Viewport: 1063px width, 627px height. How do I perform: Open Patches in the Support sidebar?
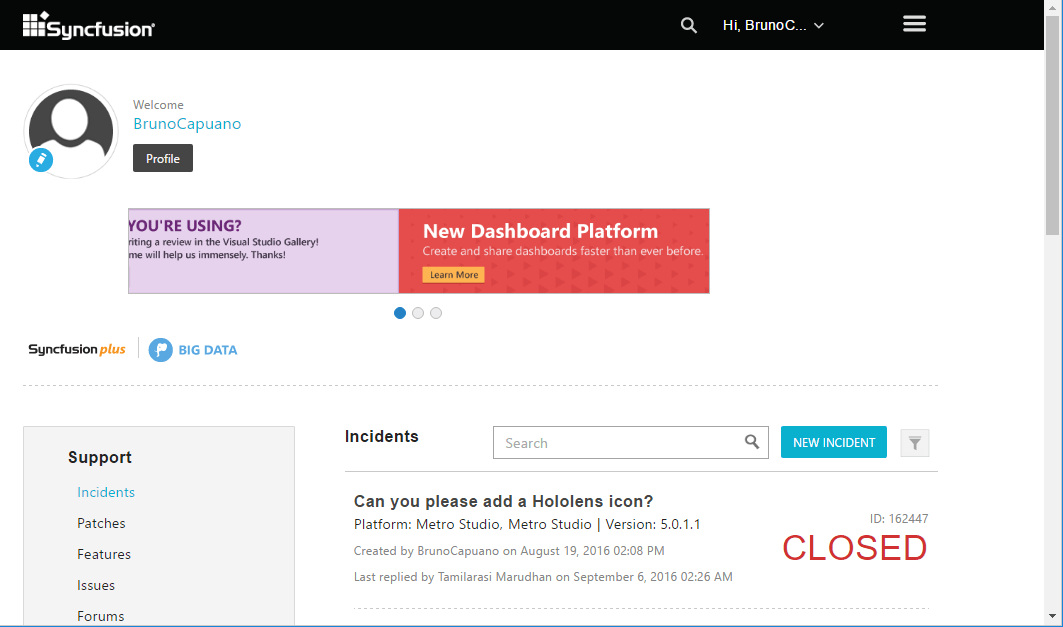point(101,523)
